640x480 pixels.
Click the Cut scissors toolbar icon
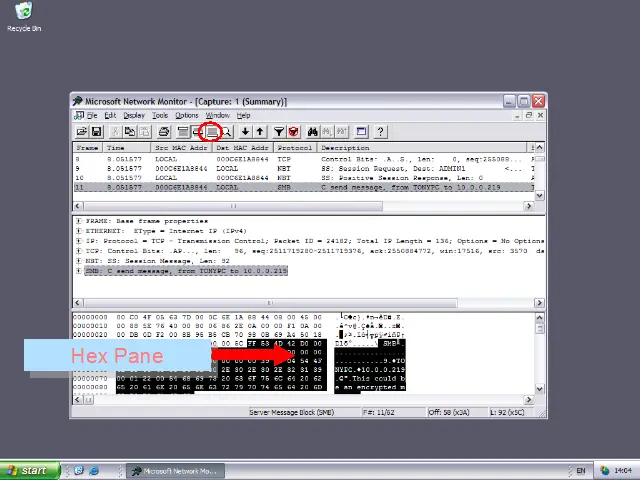click(115, 131)
